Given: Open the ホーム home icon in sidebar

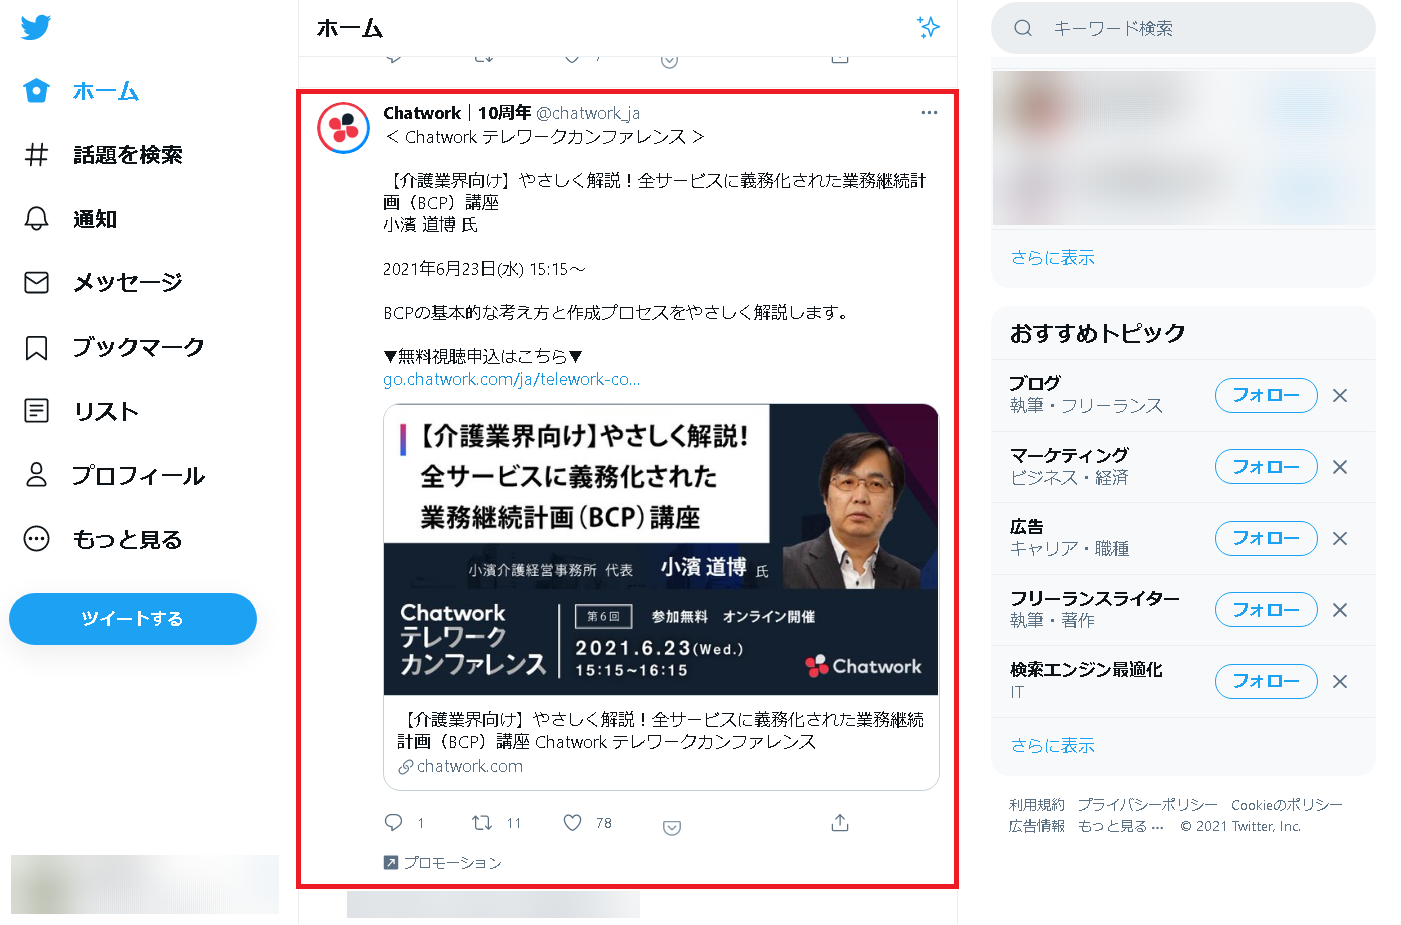Looking at the screenshot, I should tap(36, 91).
